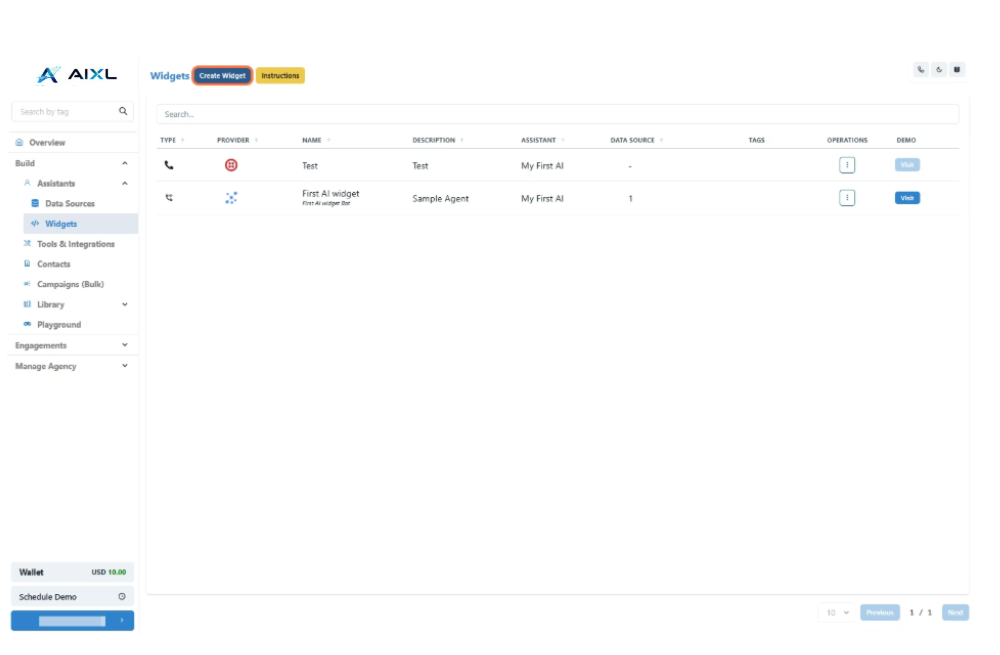This screenshot has height=655, width=1000.
Task: Go to Data Sources in sidebar
Action: click(x=69, y=204)
